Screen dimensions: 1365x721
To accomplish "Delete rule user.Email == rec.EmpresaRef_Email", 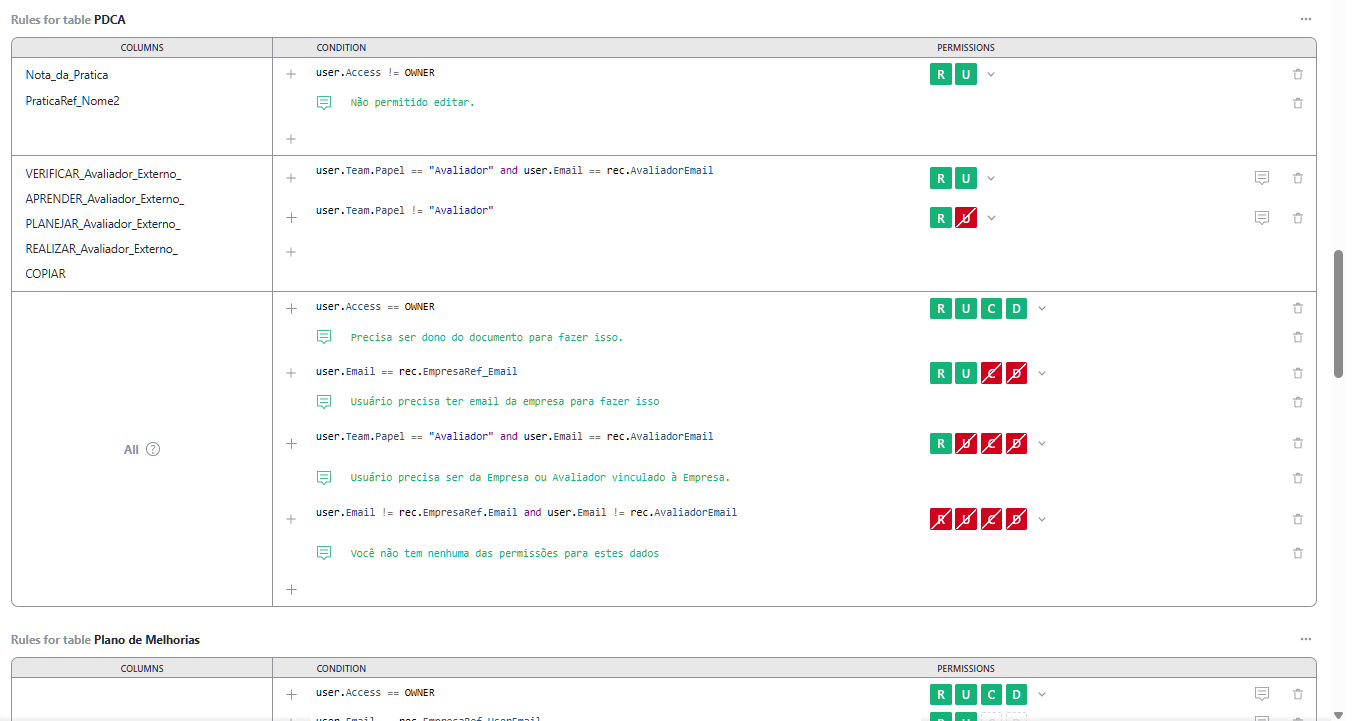I will coord(1297,373).
